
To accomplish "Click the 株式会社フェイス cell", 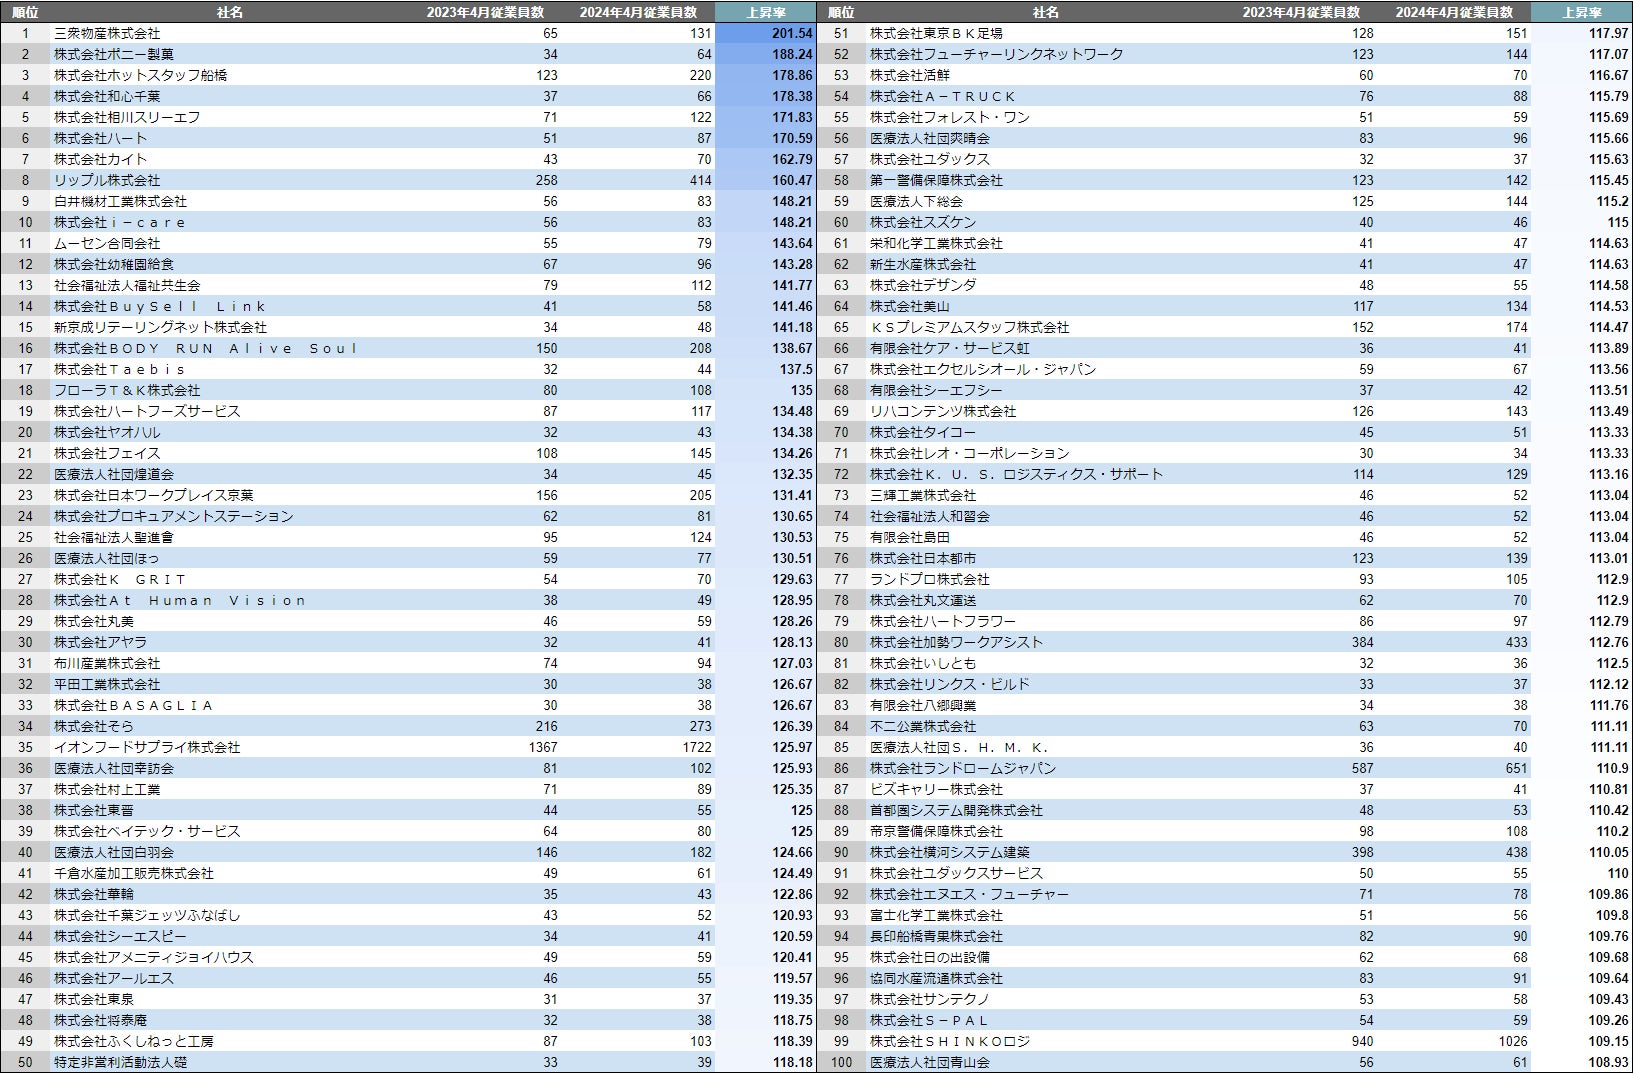I will point(230,453).
